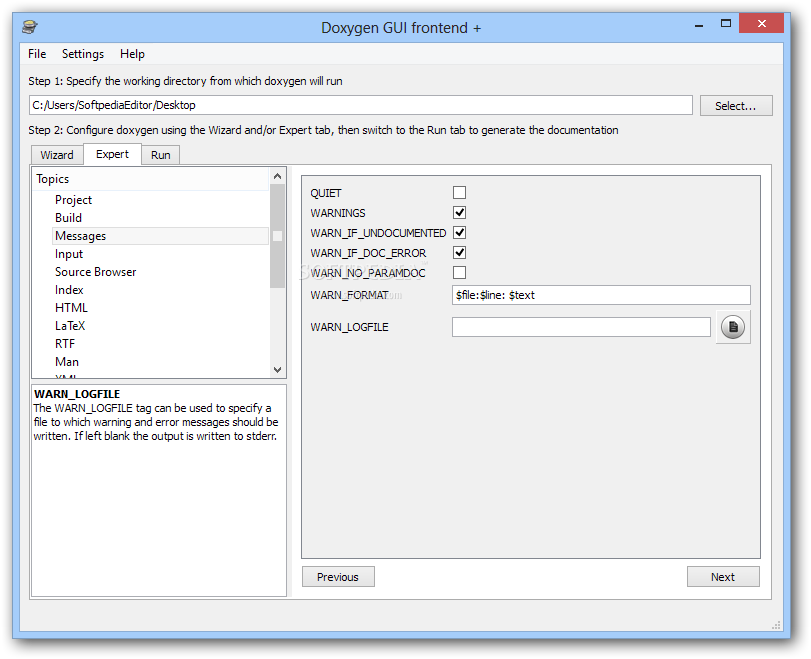The image size is (811, 659).
Task: Open the Help menu
Action: click(132, 54)
